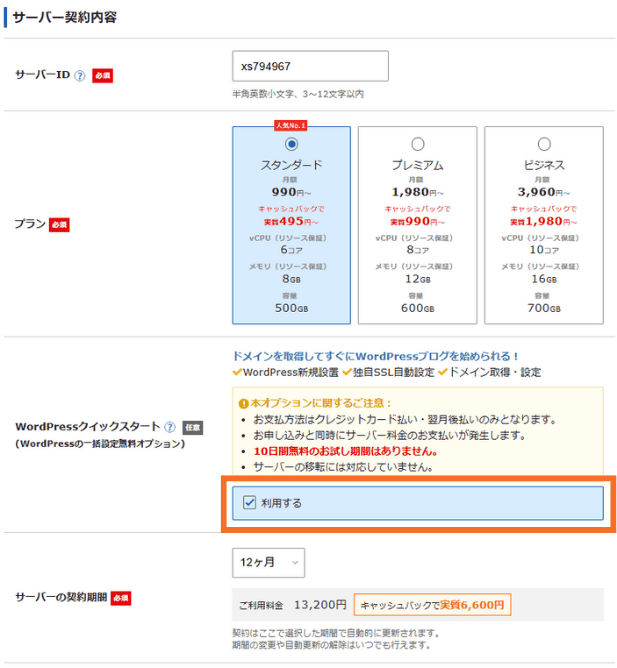Click the checkmark icon before 独自SSL自動設定
Viewport: 617px width, 668px height.
point(347,372)
